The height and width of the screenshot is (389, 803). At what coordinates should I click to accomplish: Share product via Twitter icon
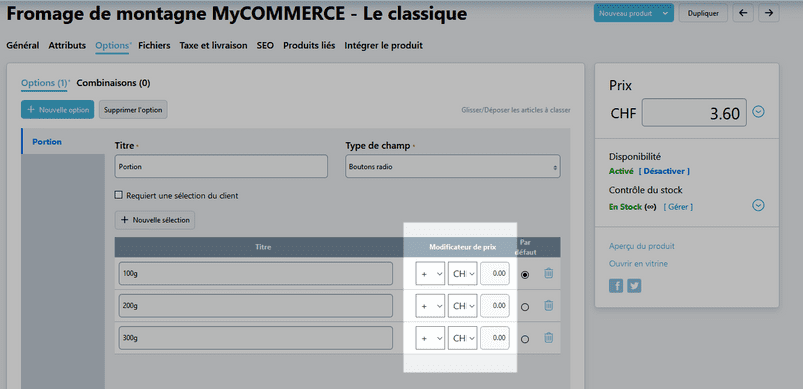click(x=634, y=286)
